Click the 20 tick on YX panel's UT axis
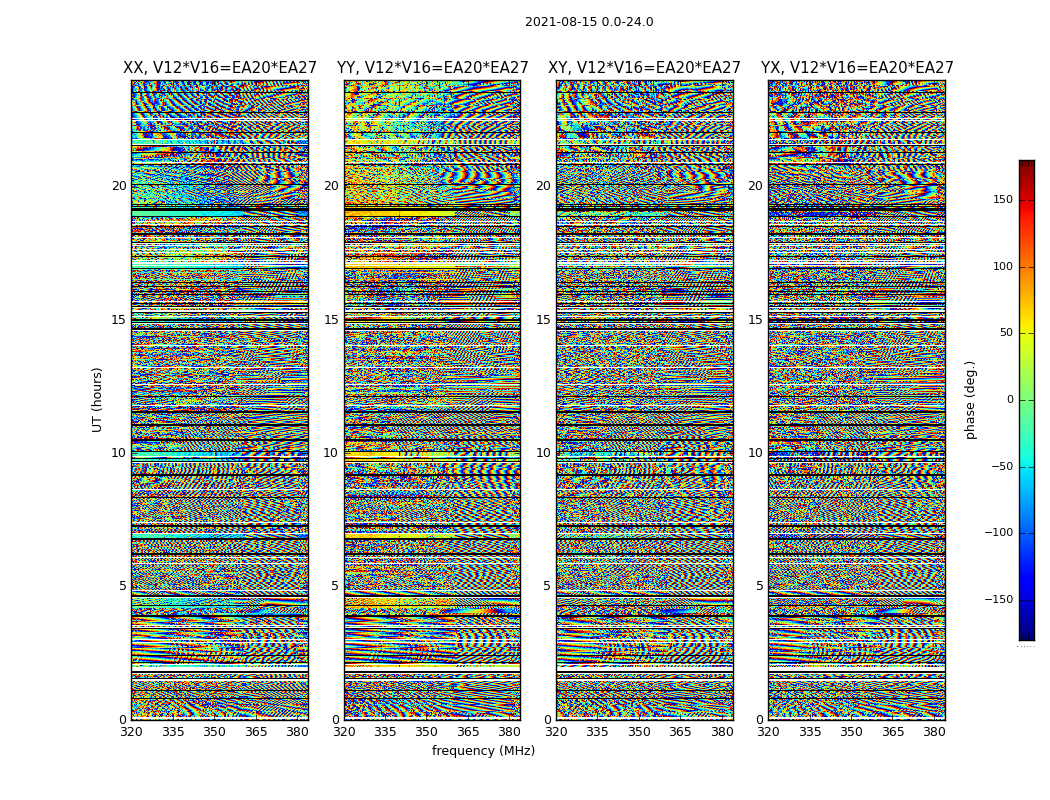1050x800 pixels. 756,186
